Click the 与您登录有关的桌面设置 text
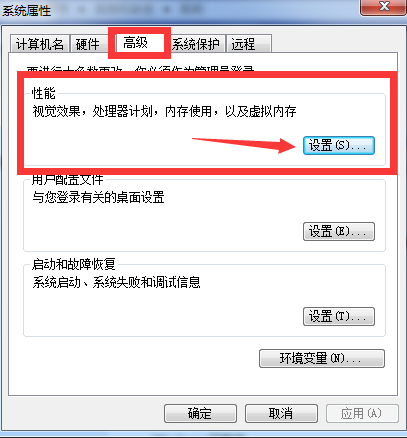 coord(98,197)
